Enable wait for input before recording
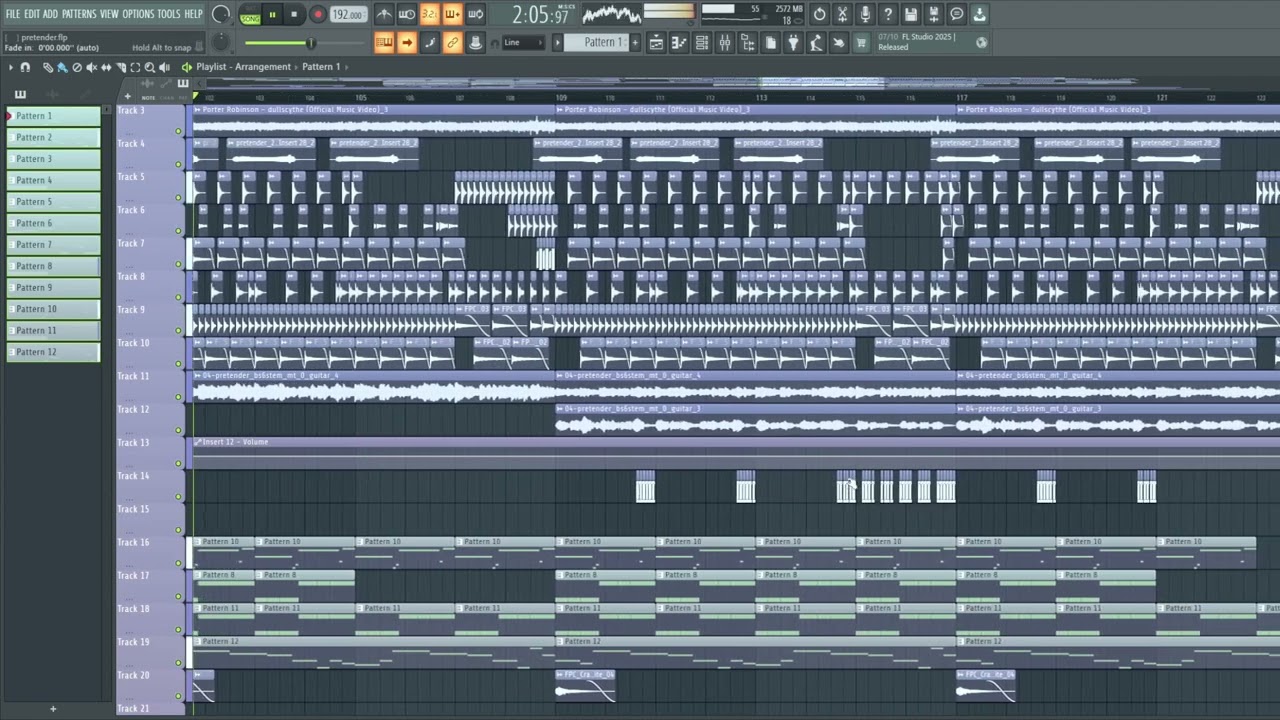This screenshot has width=1280, height=720. 407,14
